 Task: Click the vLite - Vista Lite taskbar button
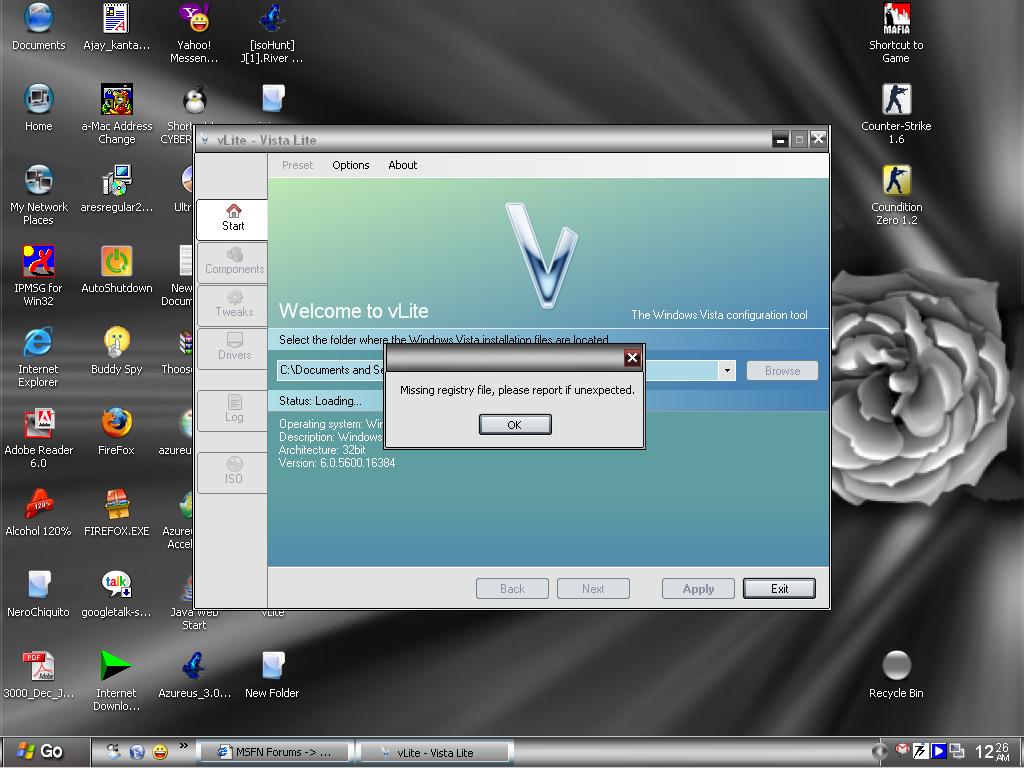coord(435,752)
